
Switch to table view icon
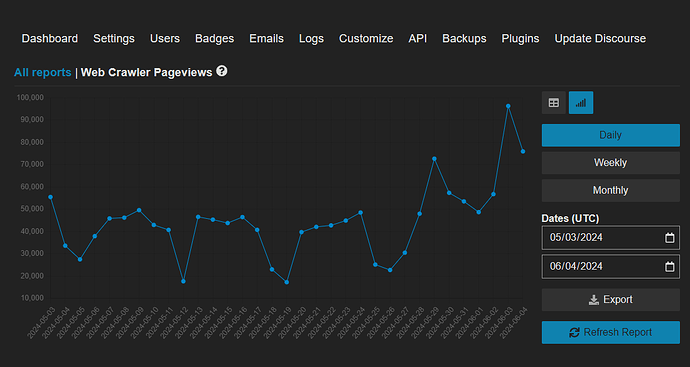click(554, 103)
